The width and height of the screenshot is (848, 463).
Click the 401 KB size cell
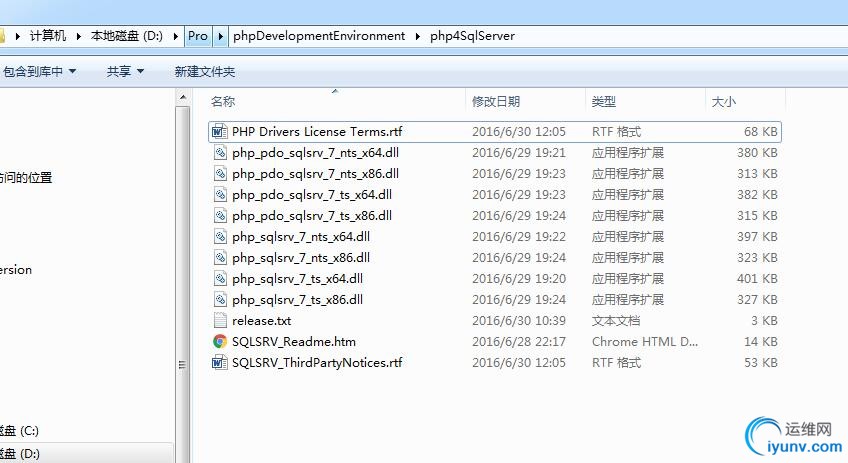(x=757, y=279)
